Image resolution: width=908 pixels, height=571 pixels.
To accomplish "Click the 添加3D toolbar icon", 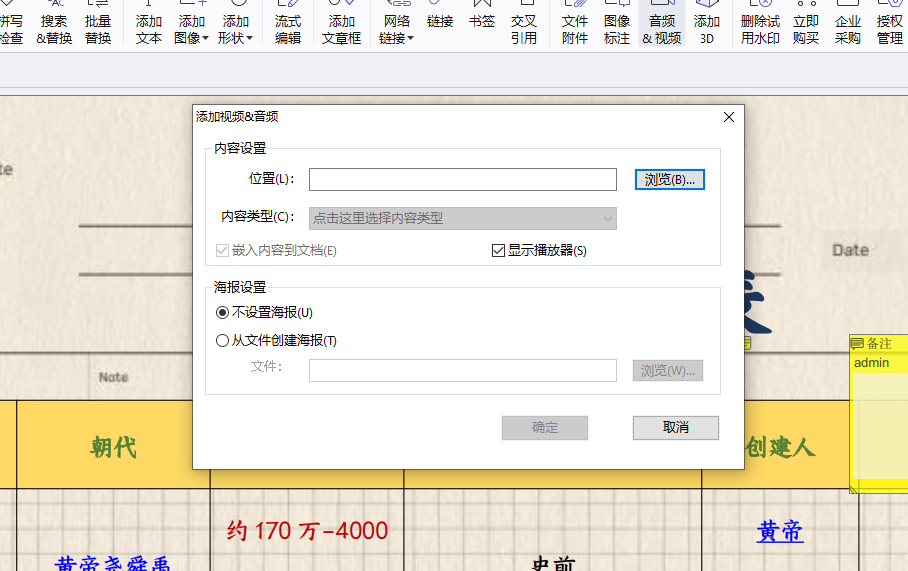I will [706, 22].
